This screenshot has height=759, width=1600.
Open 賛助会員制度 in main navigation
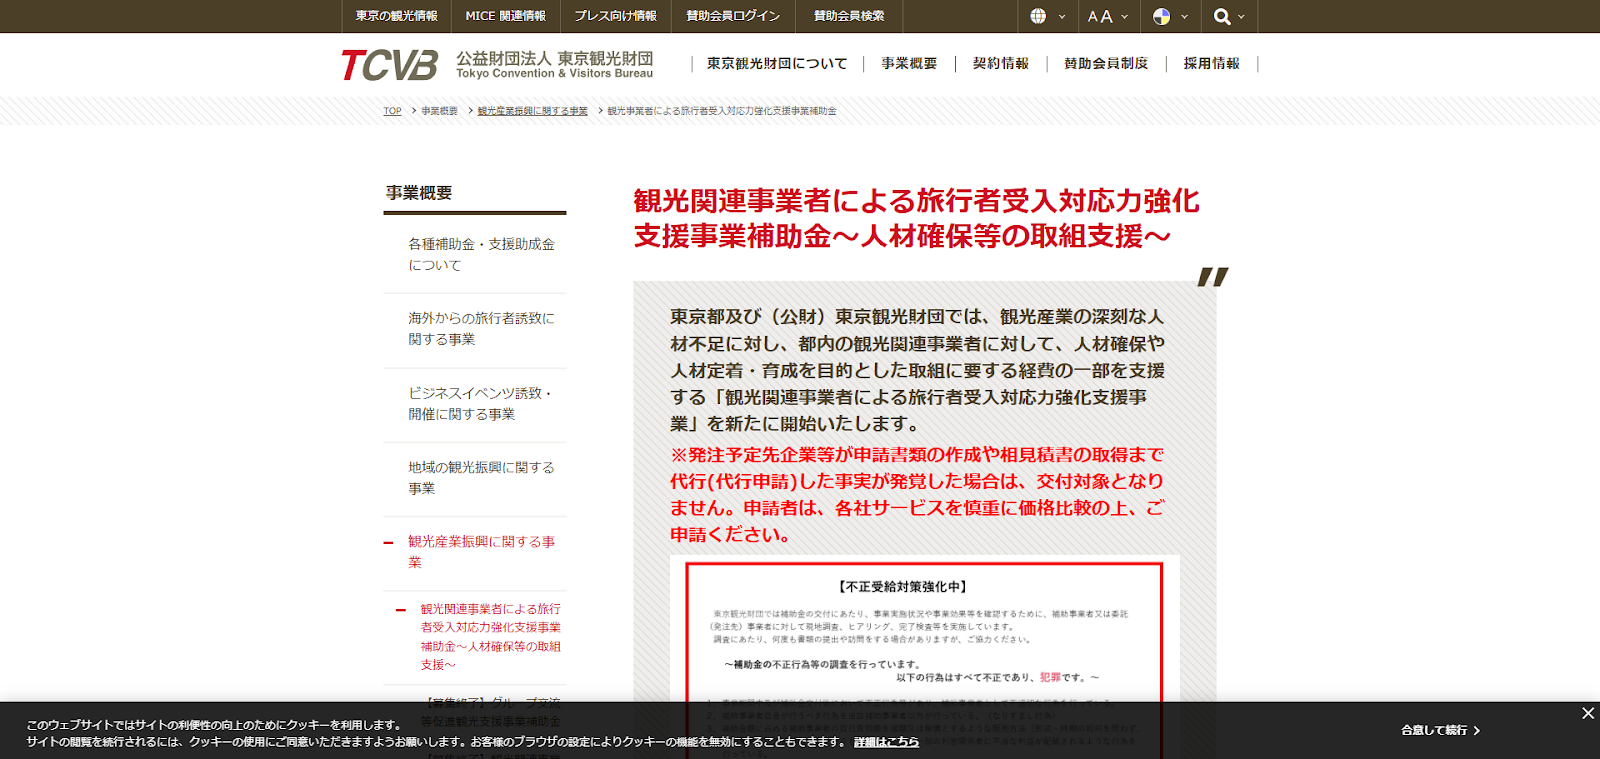[x=1106, y=63]
